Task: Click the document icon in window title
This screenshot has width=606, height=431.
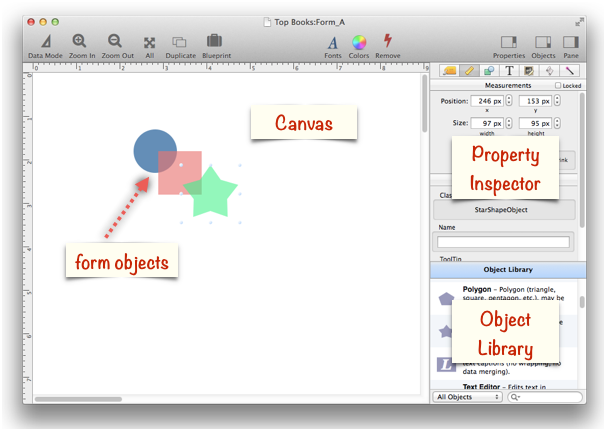Action: pyautogui.click(x=267, y=22)
